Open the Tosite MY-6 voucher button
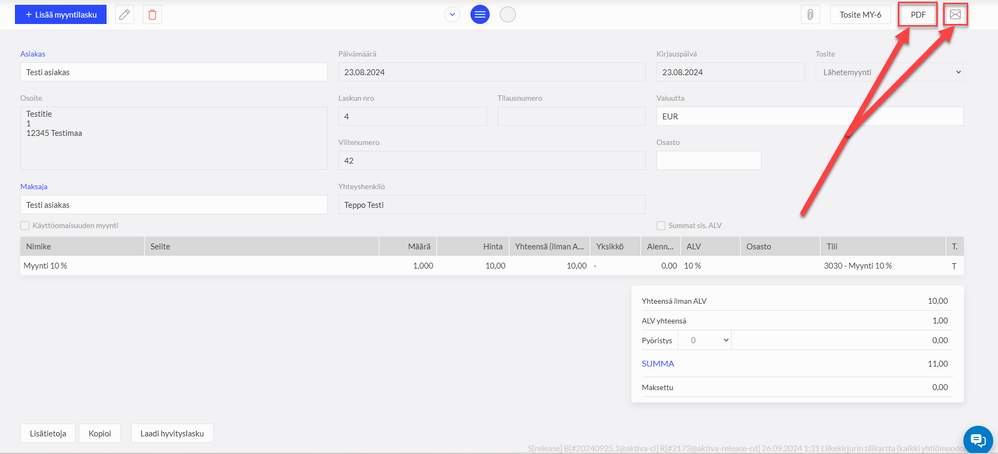 click(860, 15)
